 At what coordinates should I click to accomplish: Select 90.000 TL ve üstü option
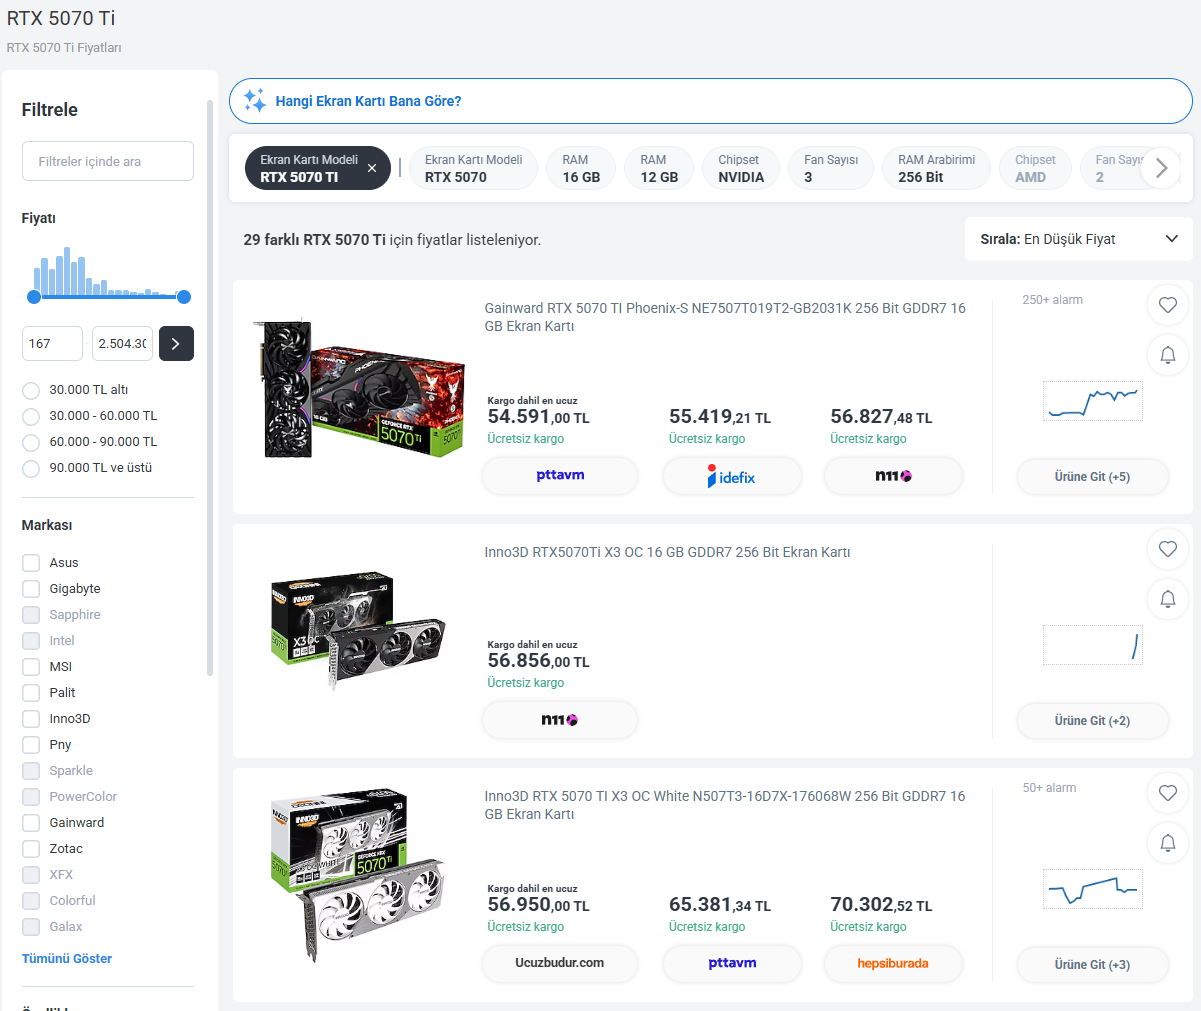point(31,468)
